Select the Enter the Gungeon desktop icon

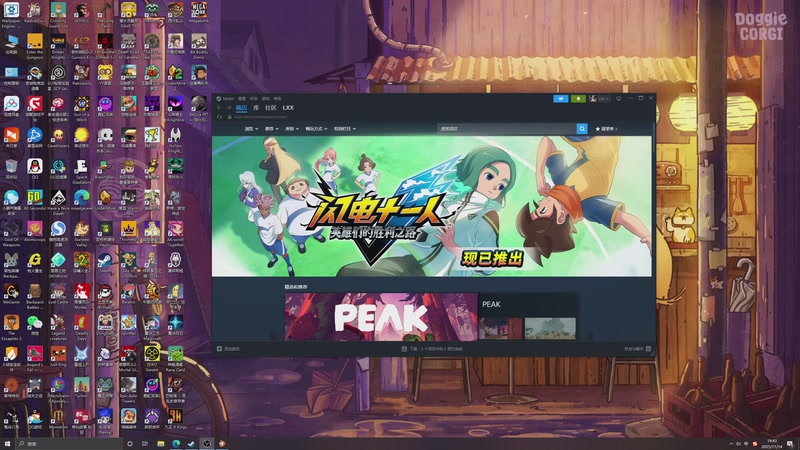point(35,47)
